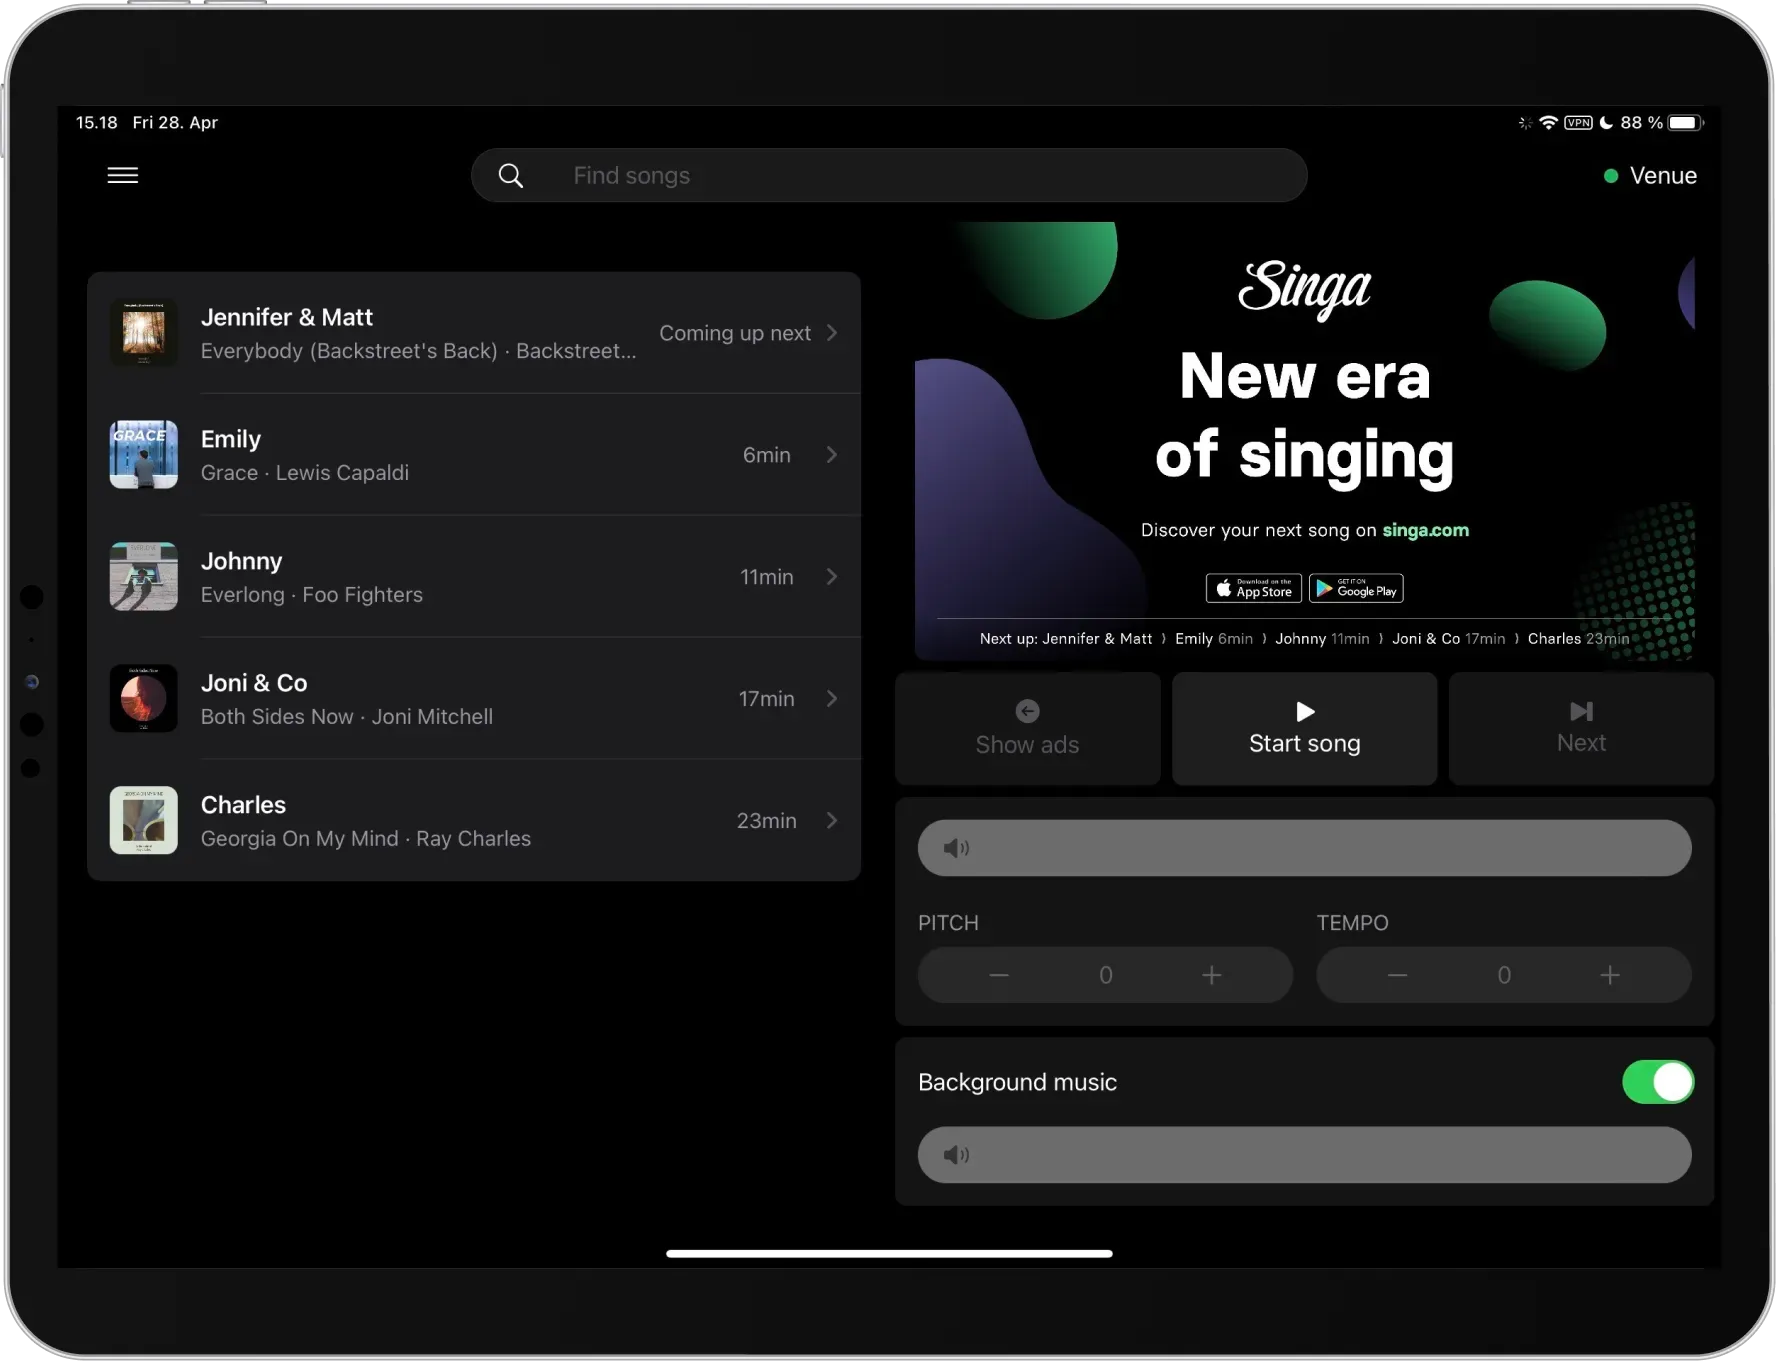Expand Johnny row chevron

click(832, 577)
